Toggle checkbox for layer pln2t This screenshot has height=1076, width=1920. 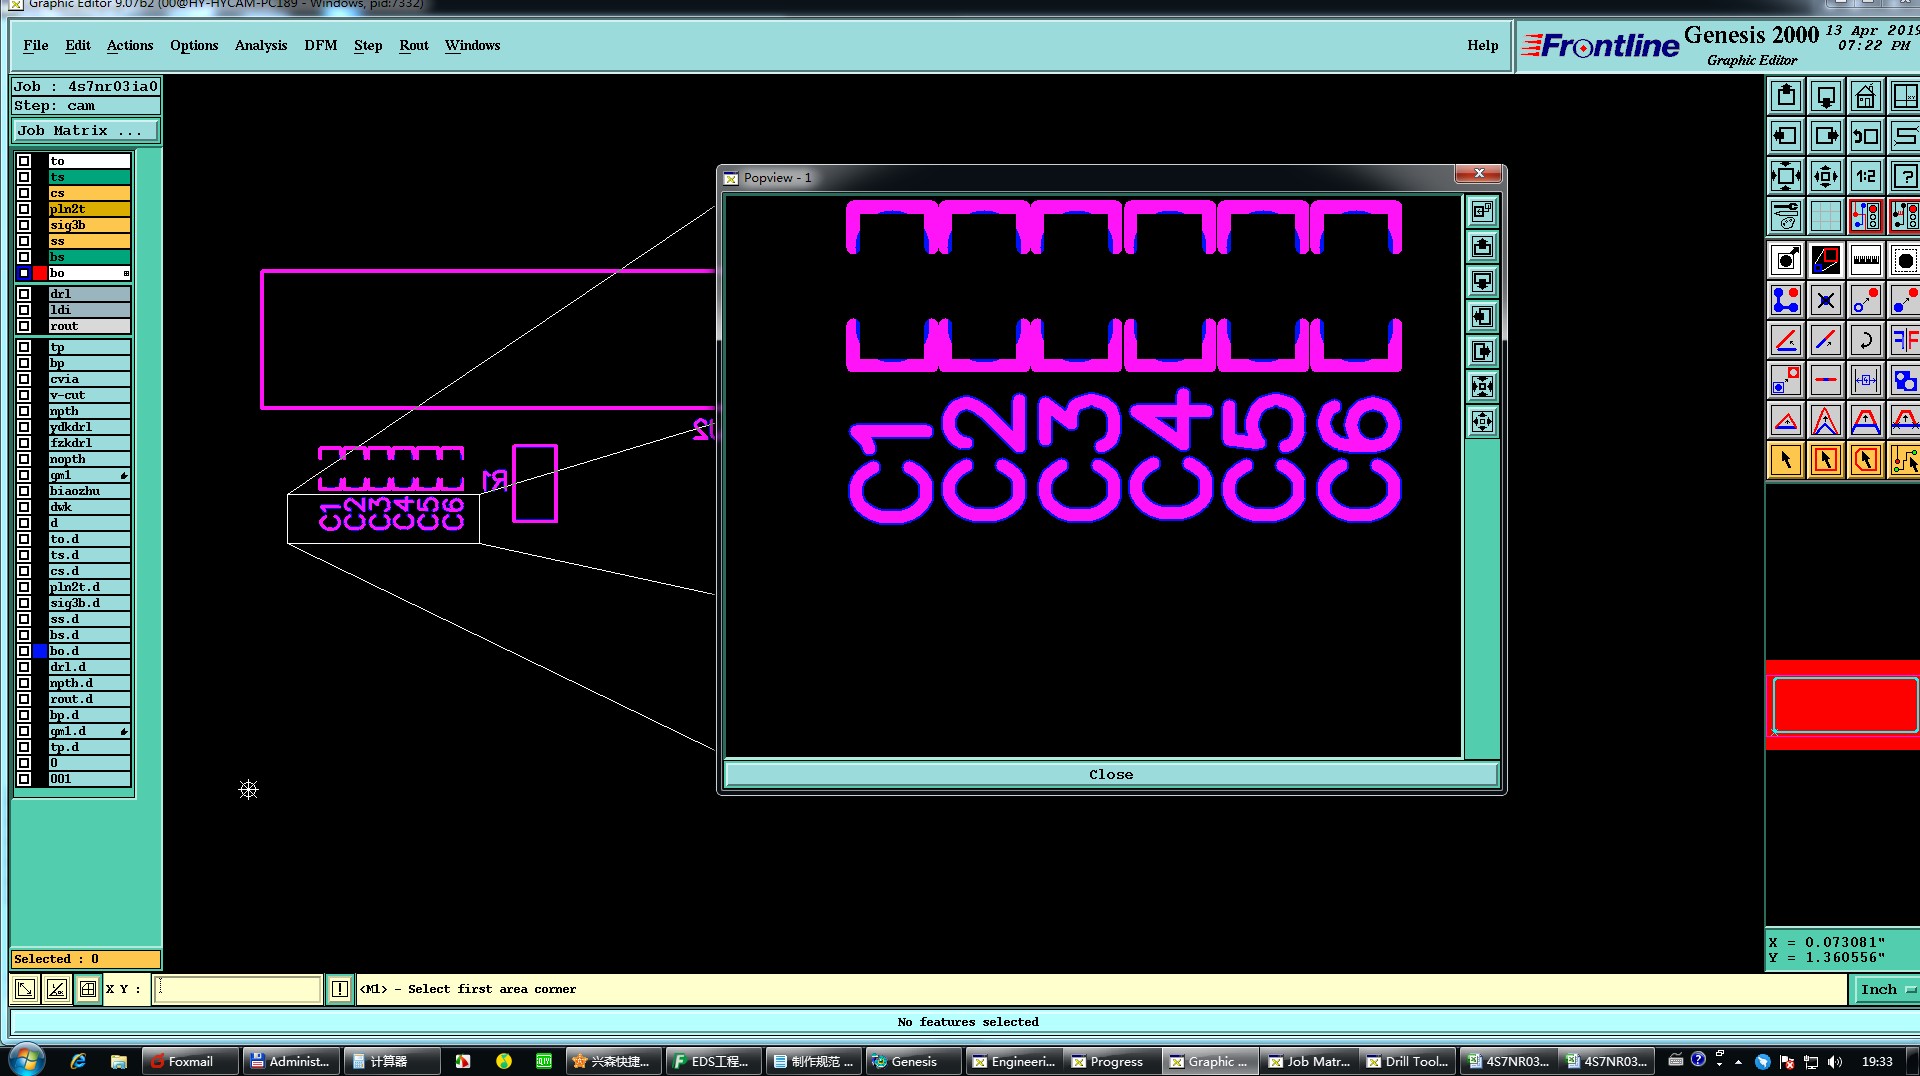click(x=24, y=209)
